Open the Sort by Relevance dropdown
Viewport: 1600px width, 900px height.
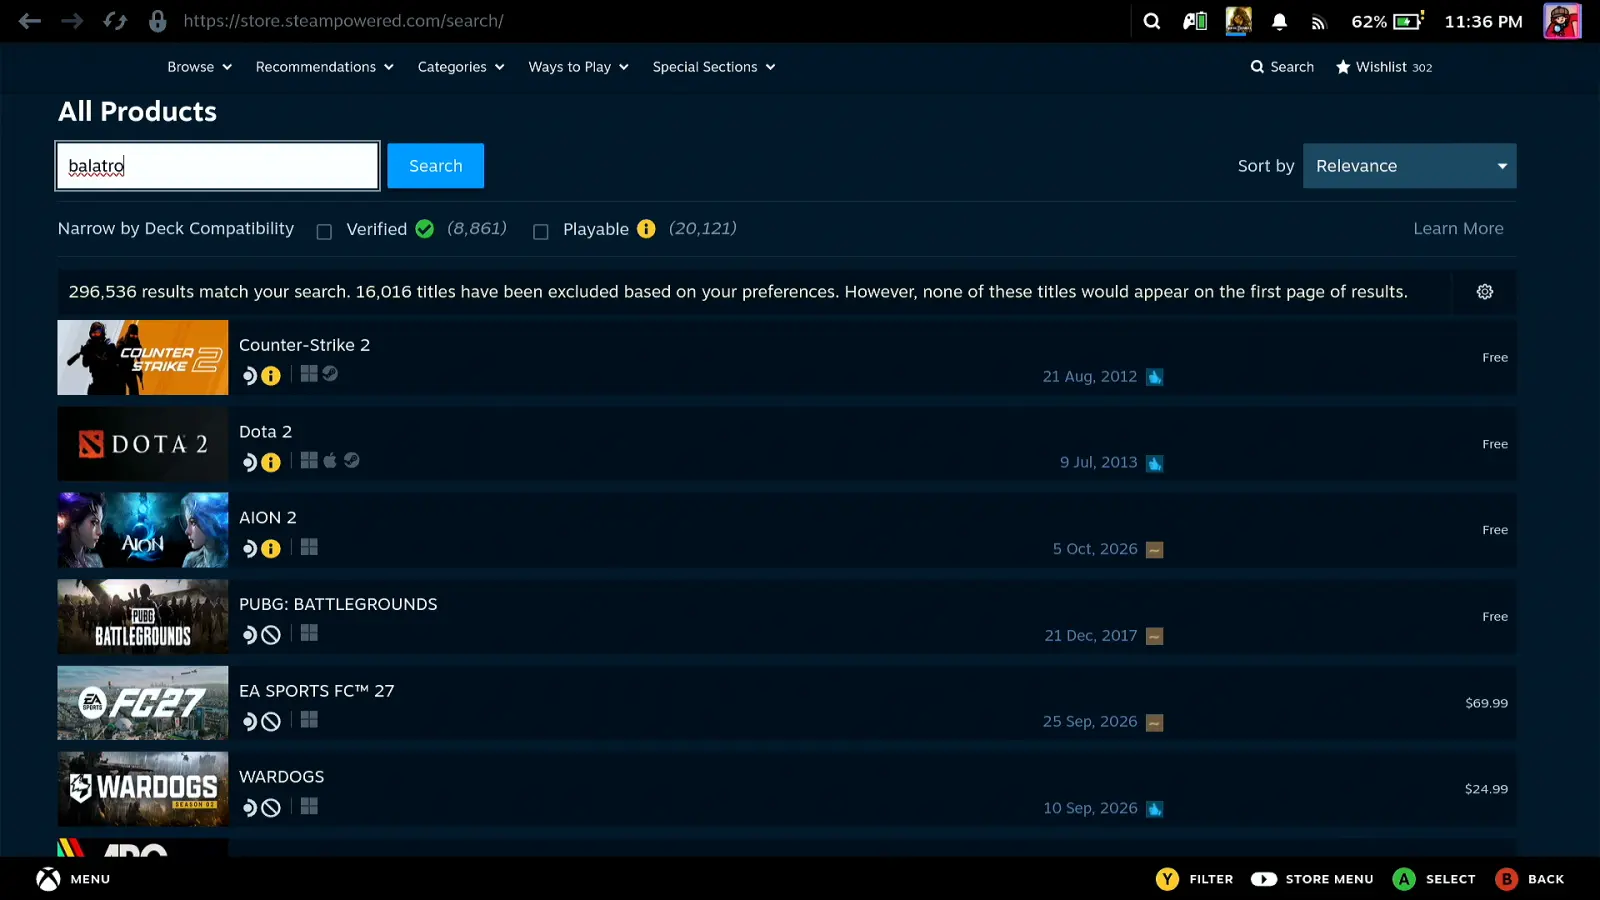1410,166
